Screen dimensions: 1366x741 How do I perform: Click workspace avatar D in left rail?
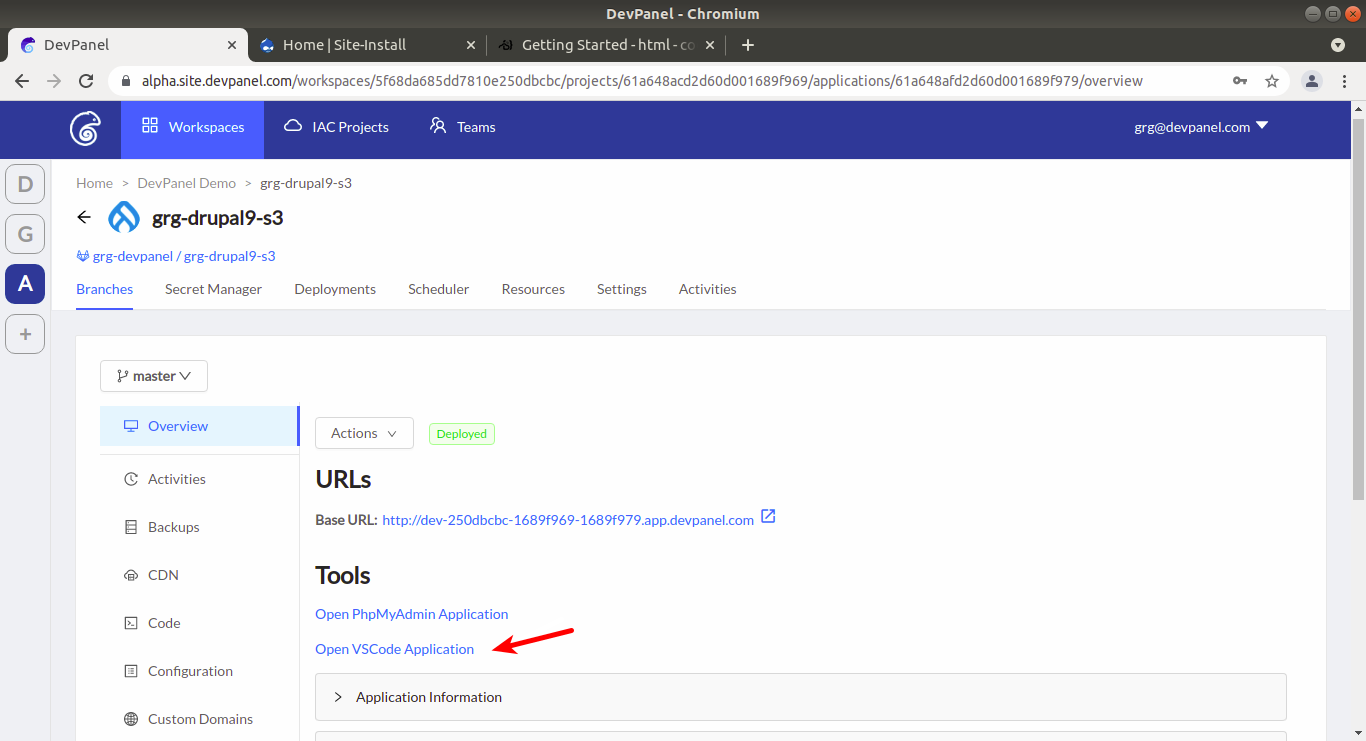pyautogui.click(x=25, y=184)
